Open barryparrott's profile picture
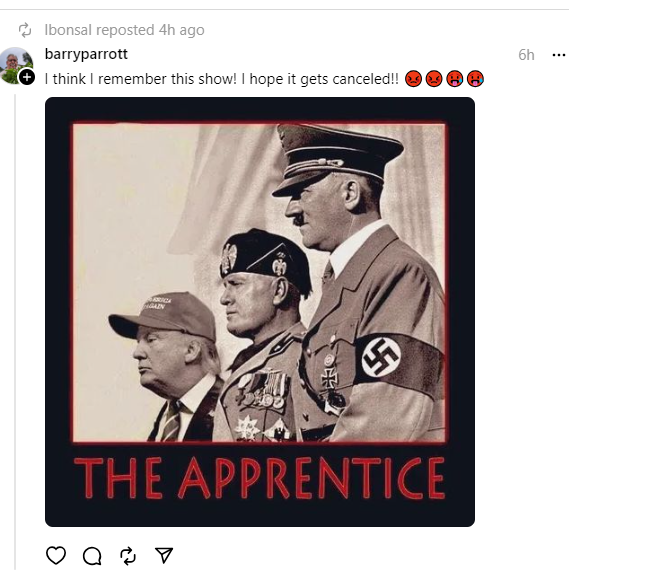Viewport: 658px width, 570px height. [16, 65]
